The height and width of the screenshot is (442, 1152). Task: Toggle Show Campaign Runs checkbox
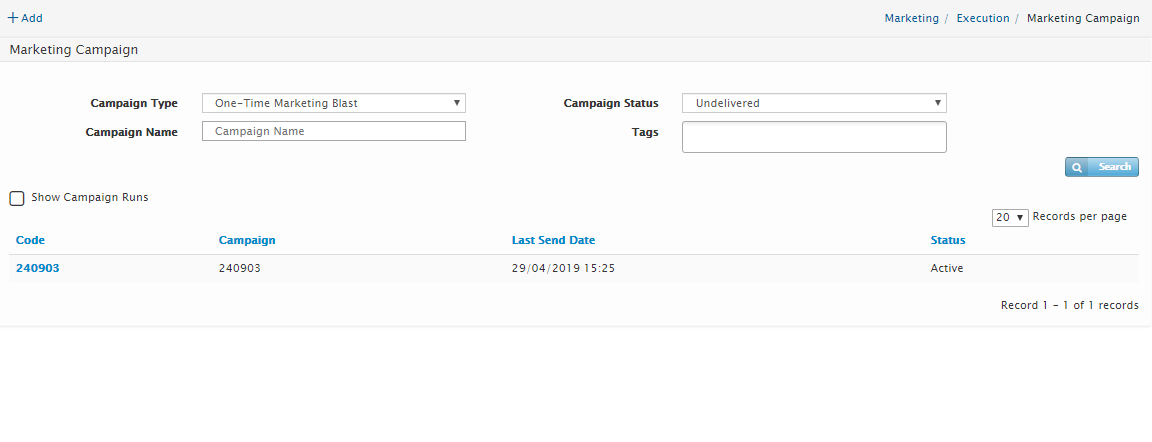[x=17, y=198]
